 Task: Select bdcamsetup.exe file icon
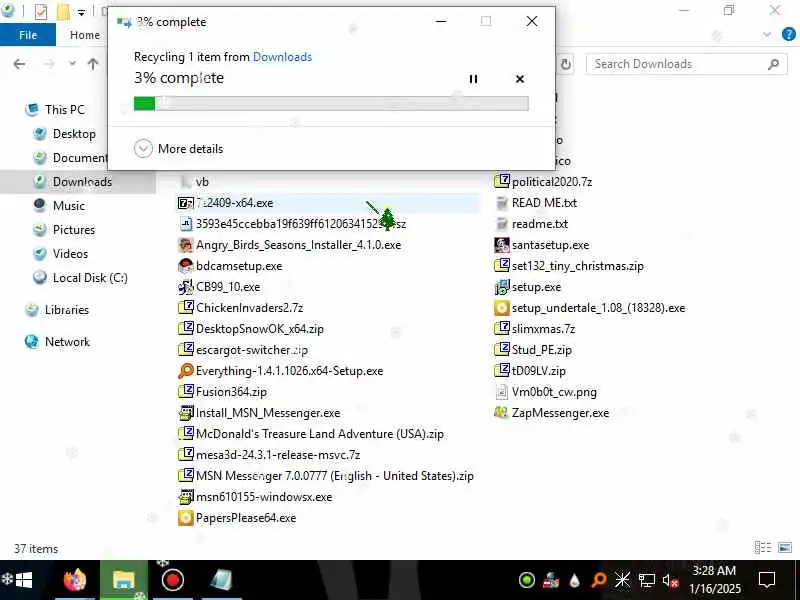point(186,266)
